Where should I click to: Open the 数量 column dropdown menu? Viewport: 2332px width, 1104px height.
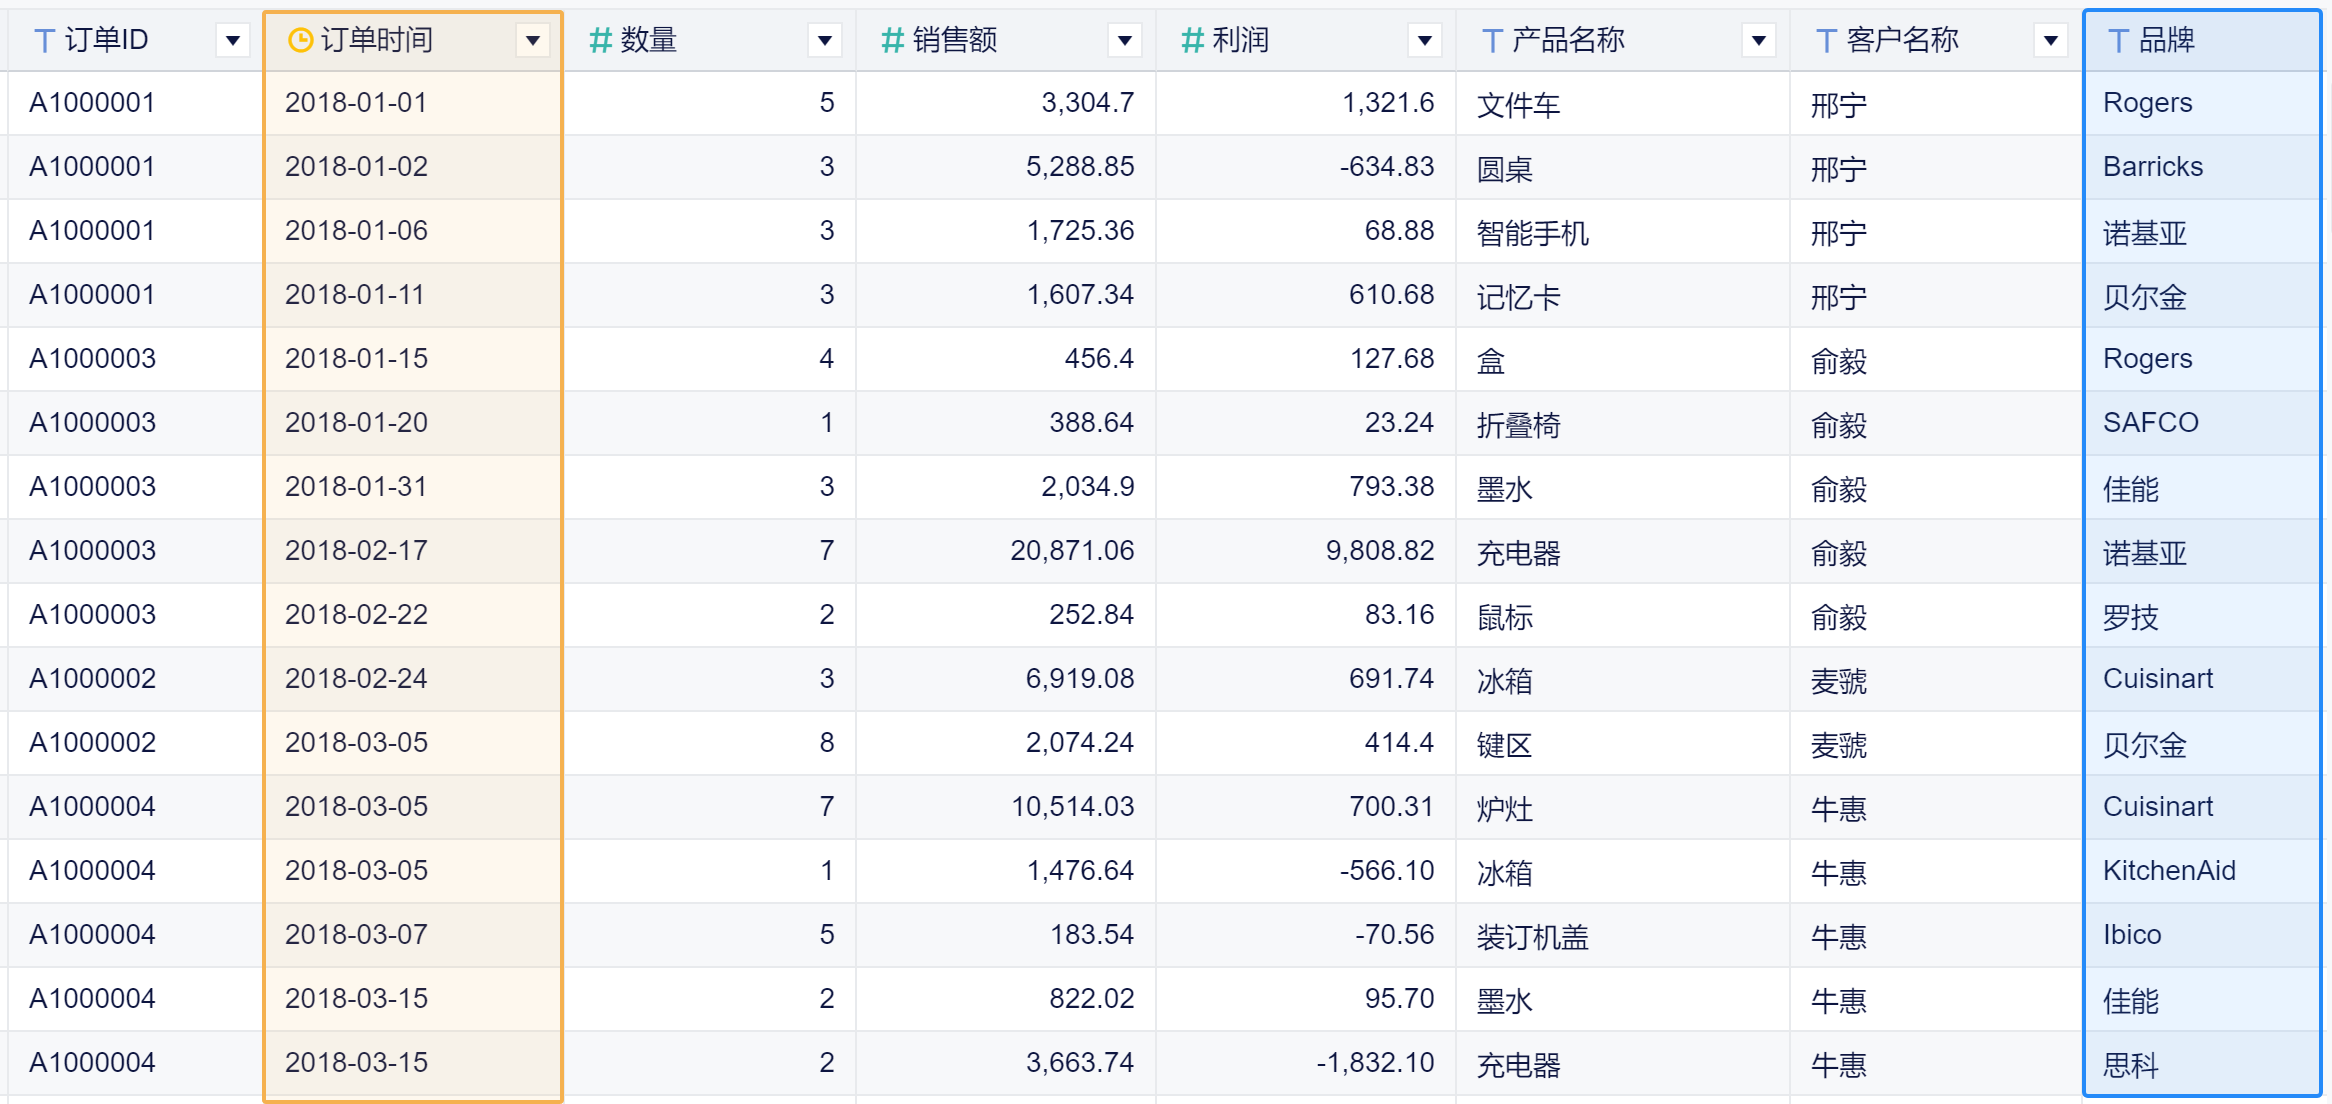pos(825,40)
